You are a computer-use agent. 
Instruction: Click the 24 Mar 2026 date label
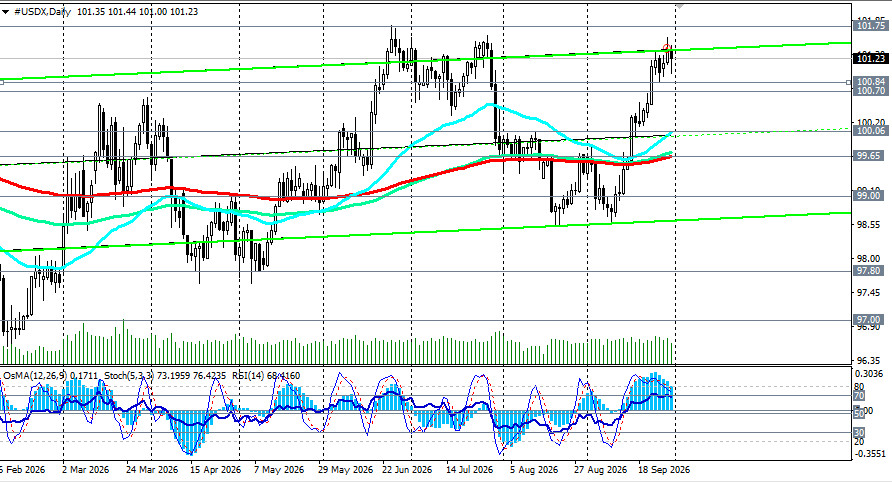click(151, 470)
